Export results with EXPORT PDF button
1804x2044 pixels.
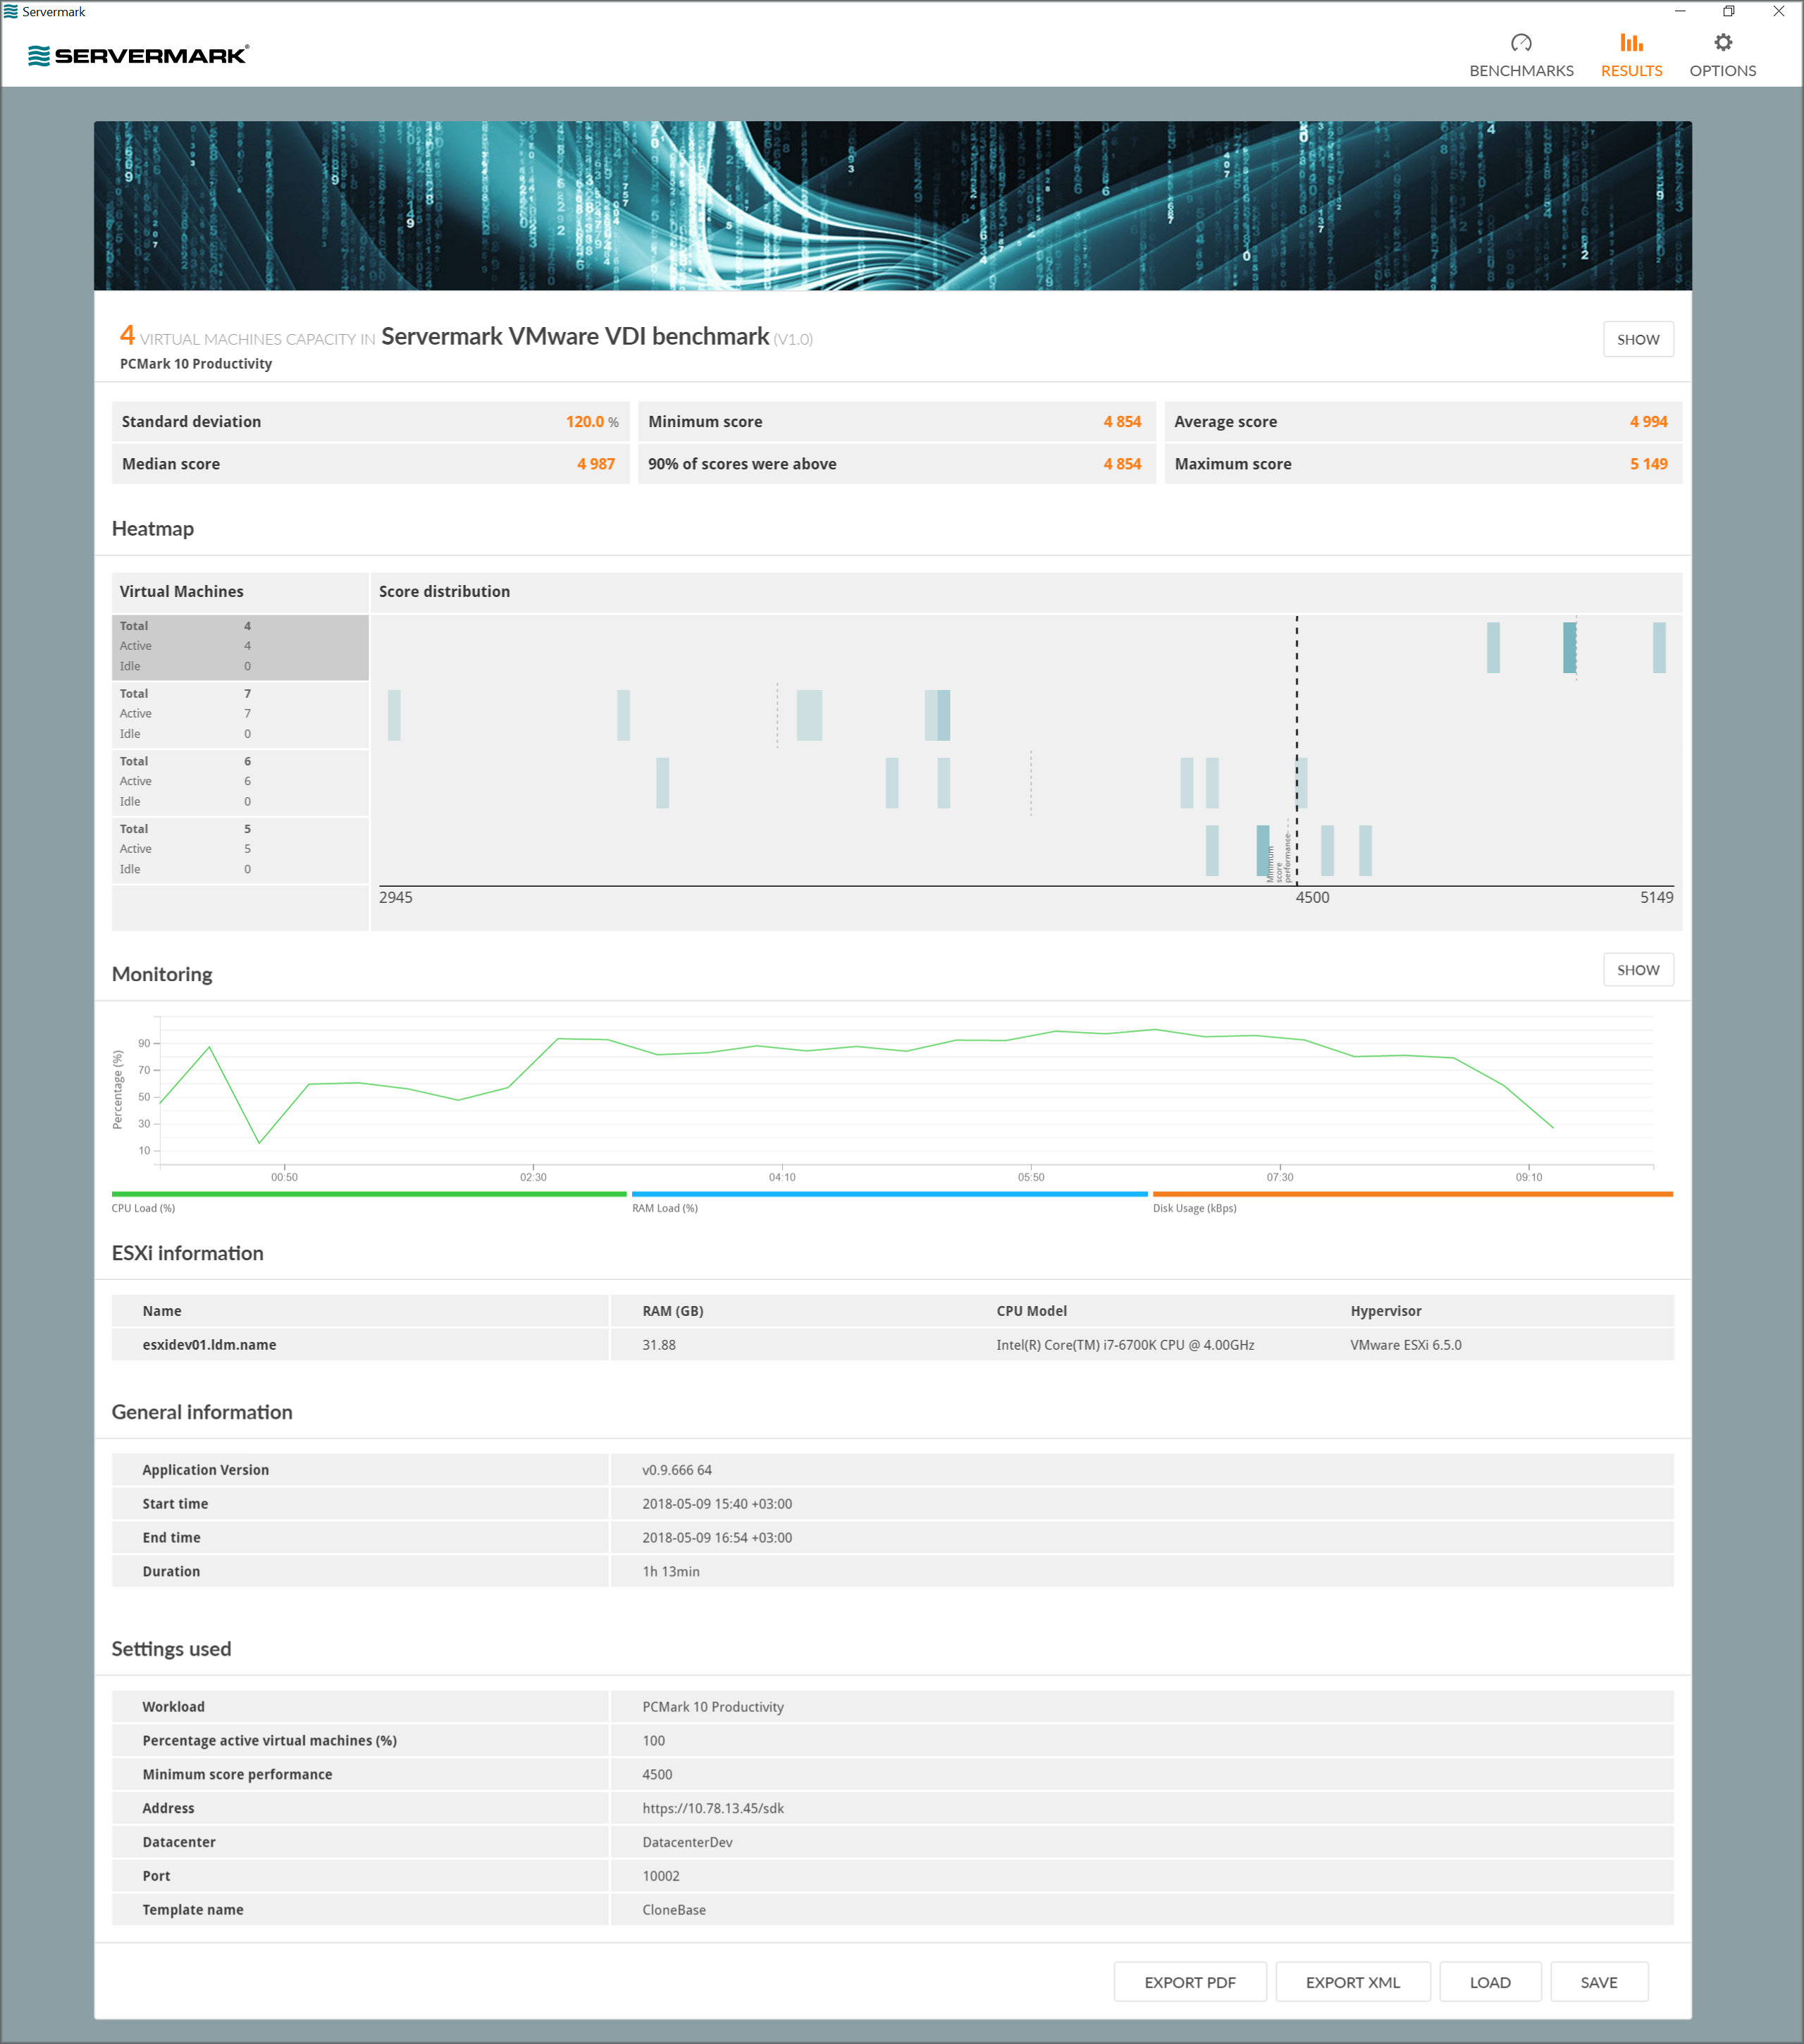(x=1189, y=1982)
